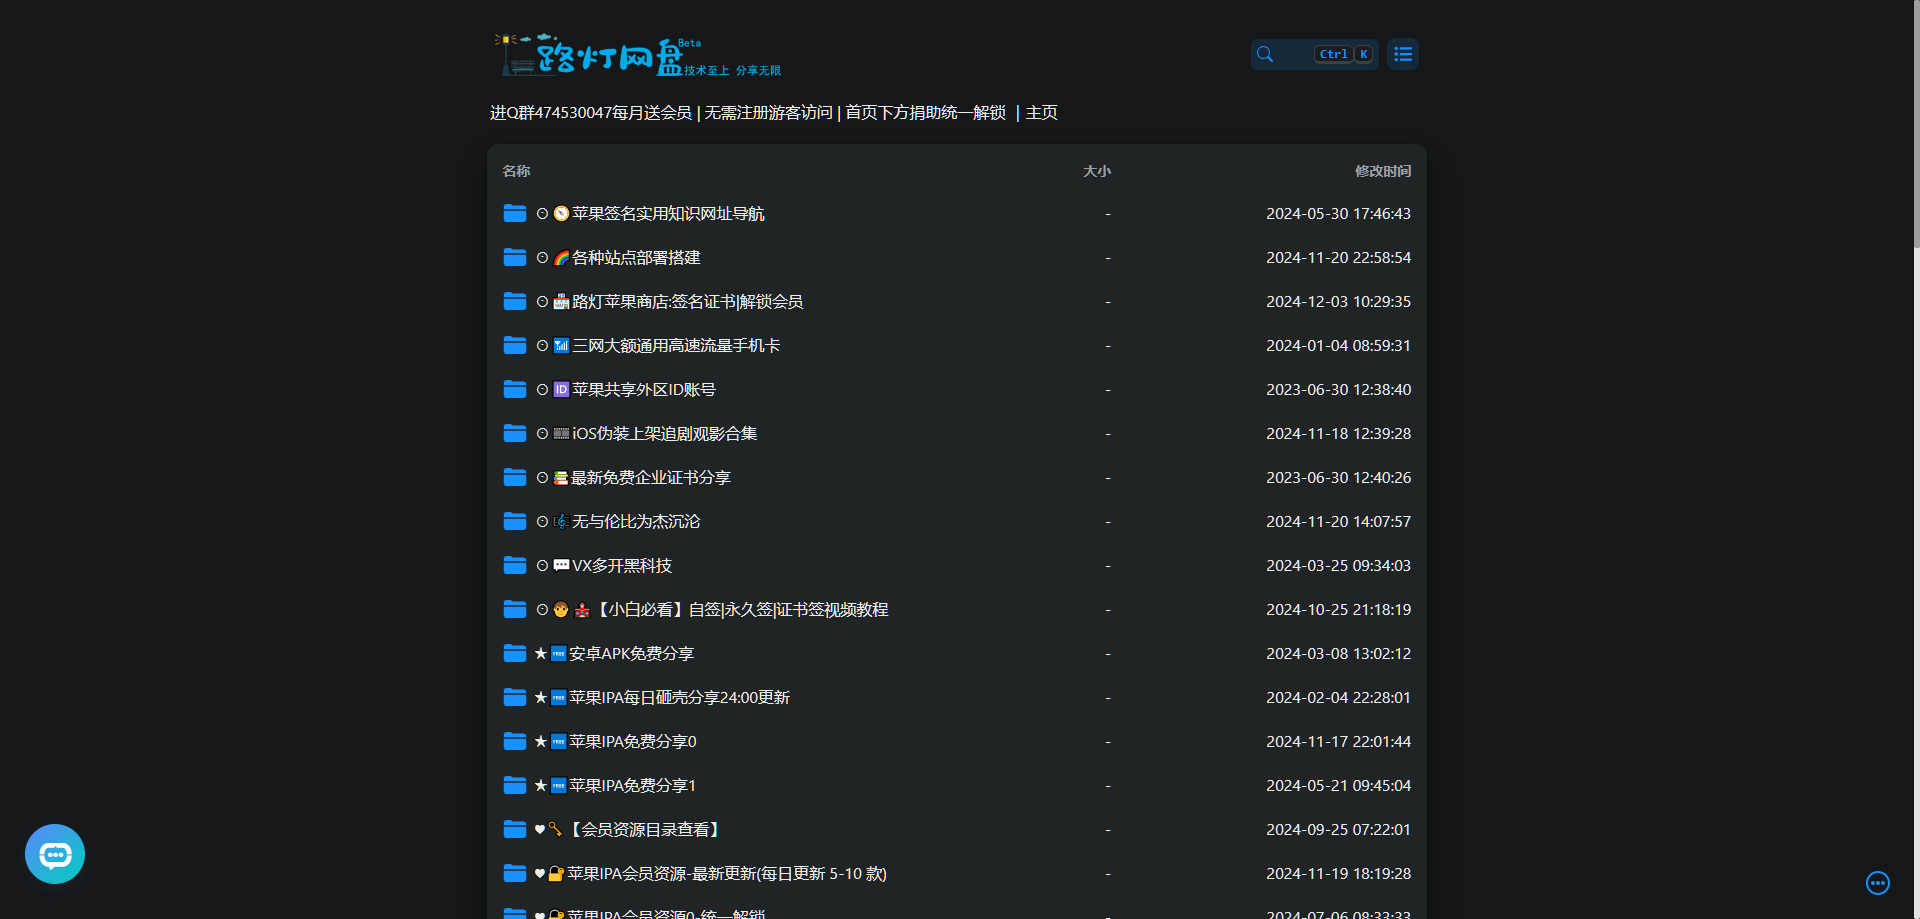Open the 路灯苹果商店签名证书 folder
The height and width of the screenshot is (919, 1920).
coord(957,301)
